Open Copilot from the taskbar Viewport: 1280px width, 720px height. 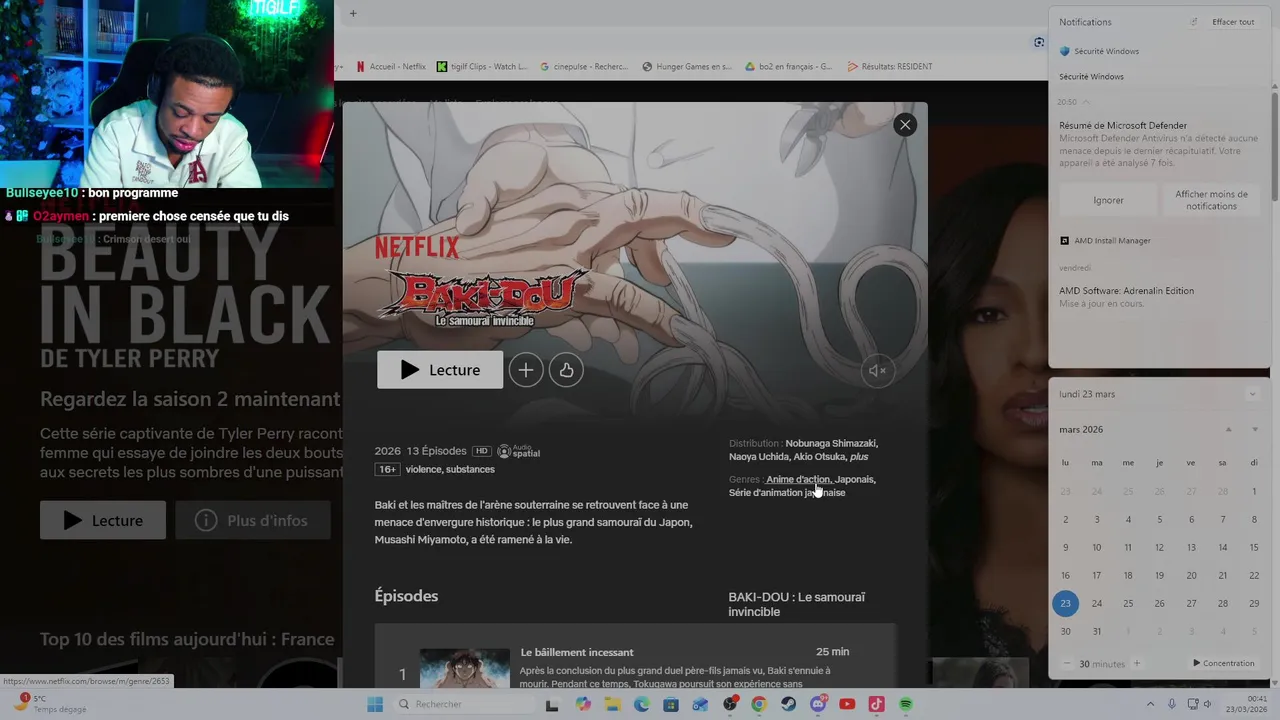click(583, 704)
